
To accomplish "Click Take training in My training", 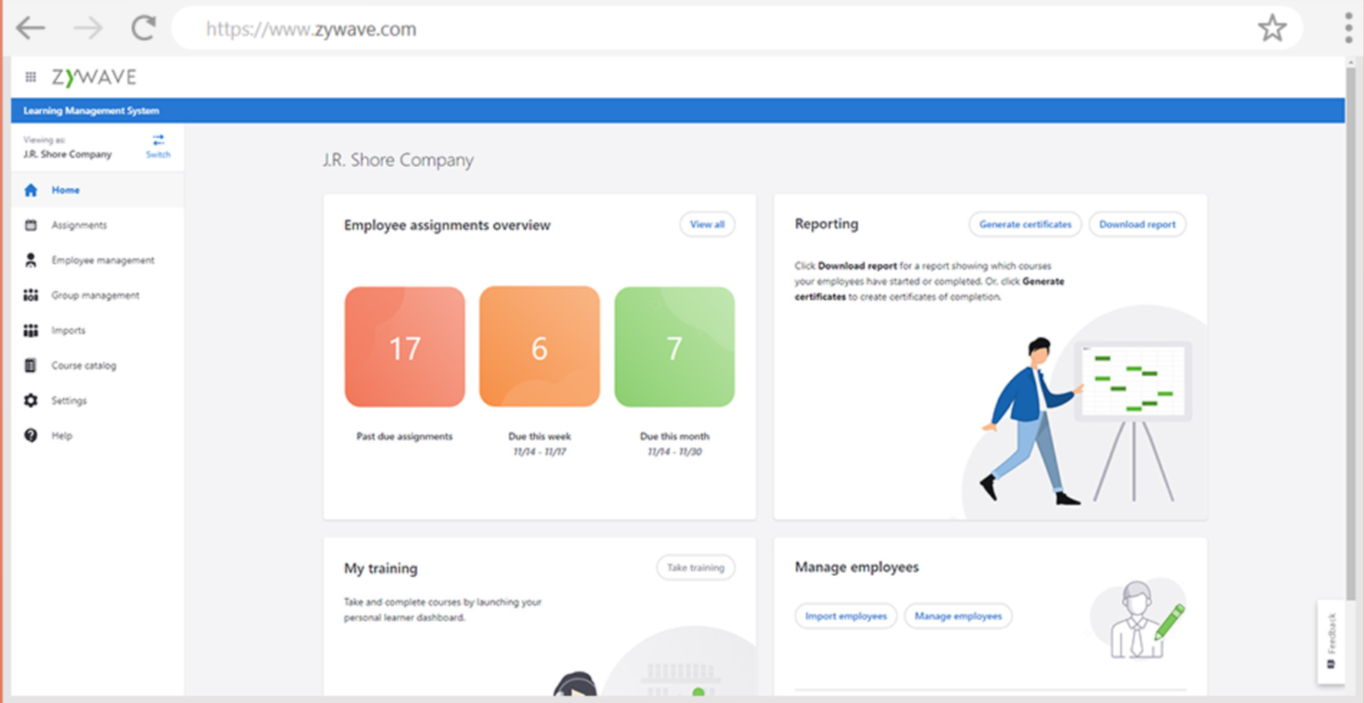I will pos(695,567).
